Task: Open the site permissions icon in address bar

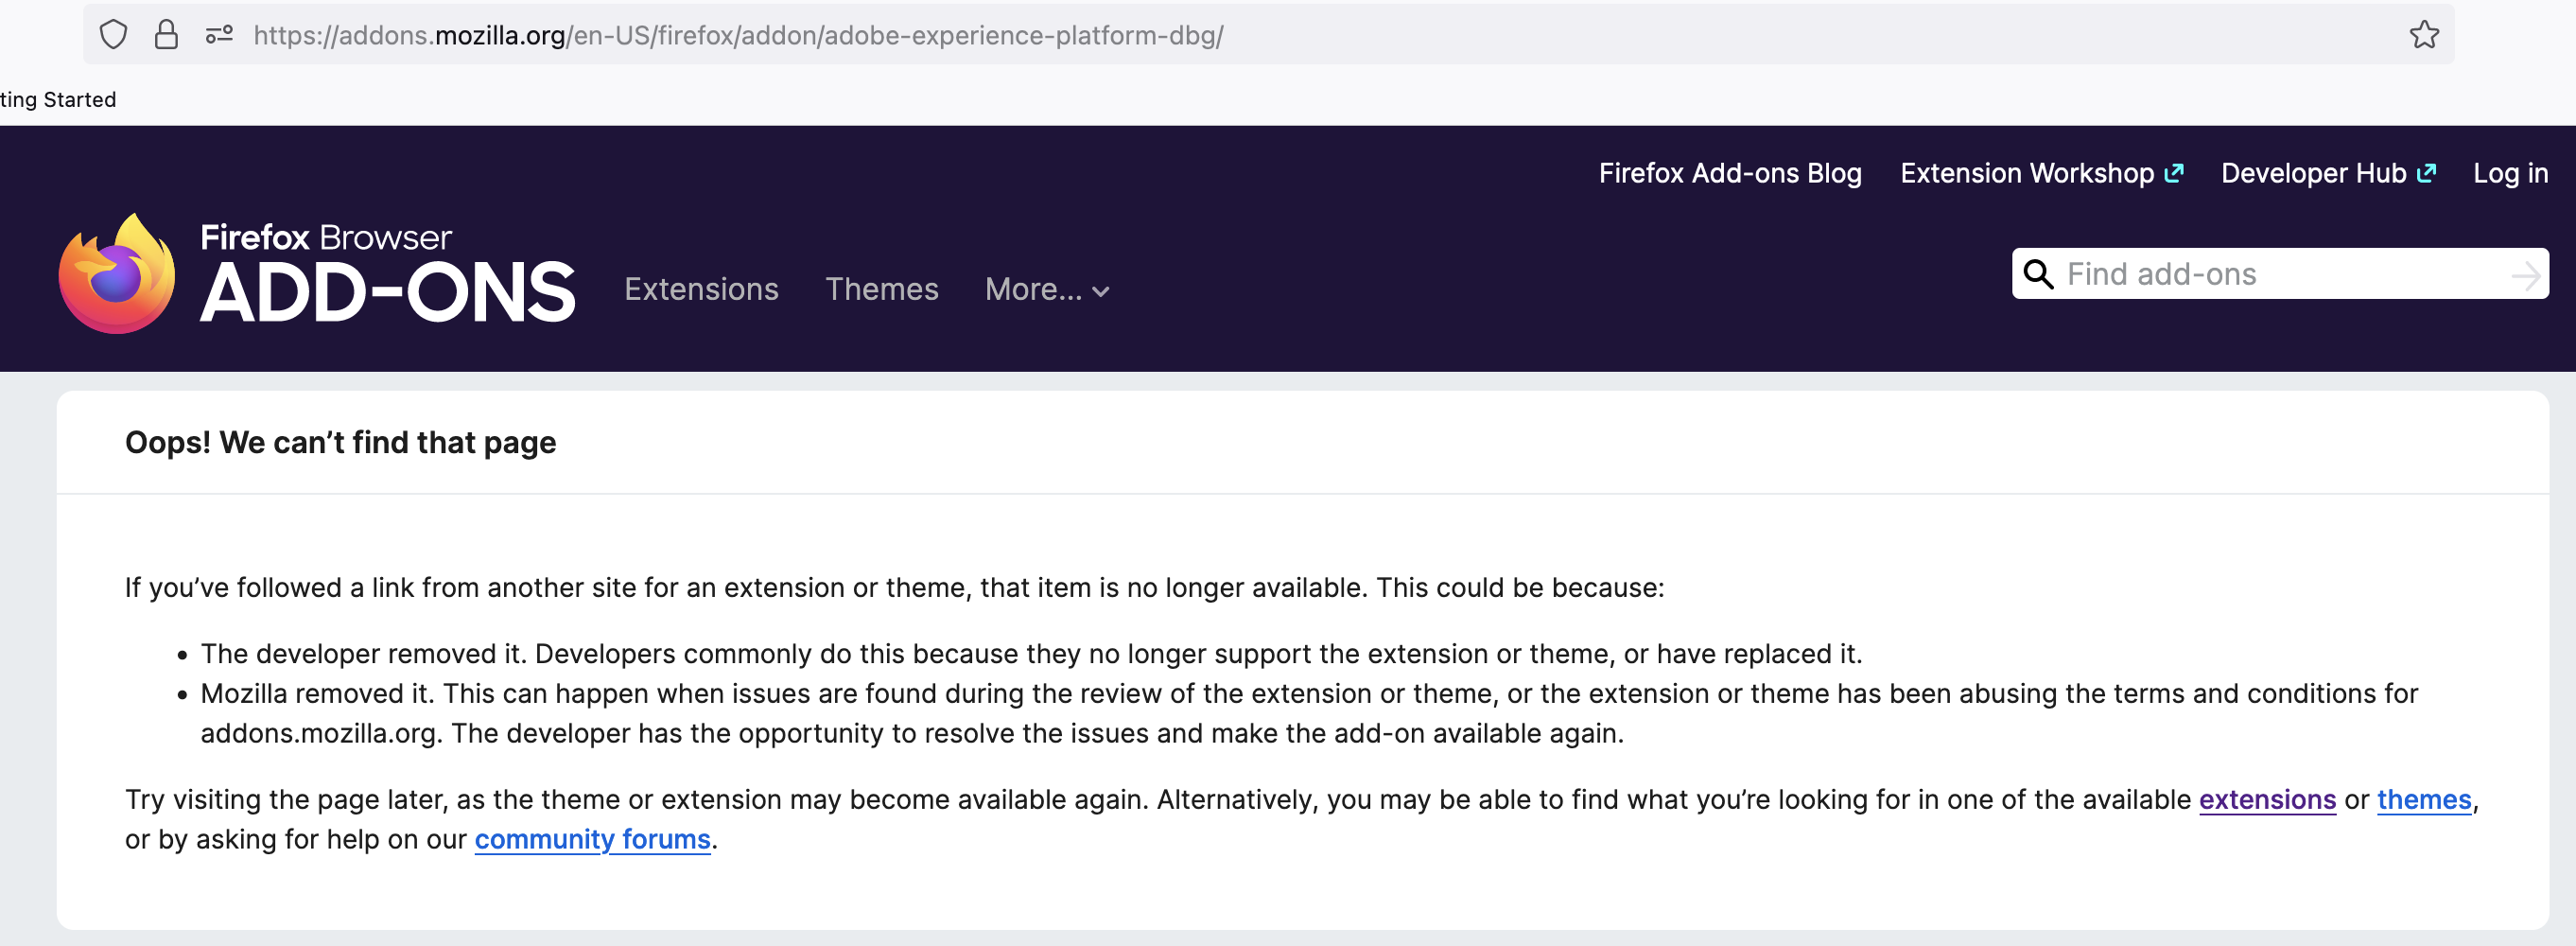Action: click(x=219, y=35)
